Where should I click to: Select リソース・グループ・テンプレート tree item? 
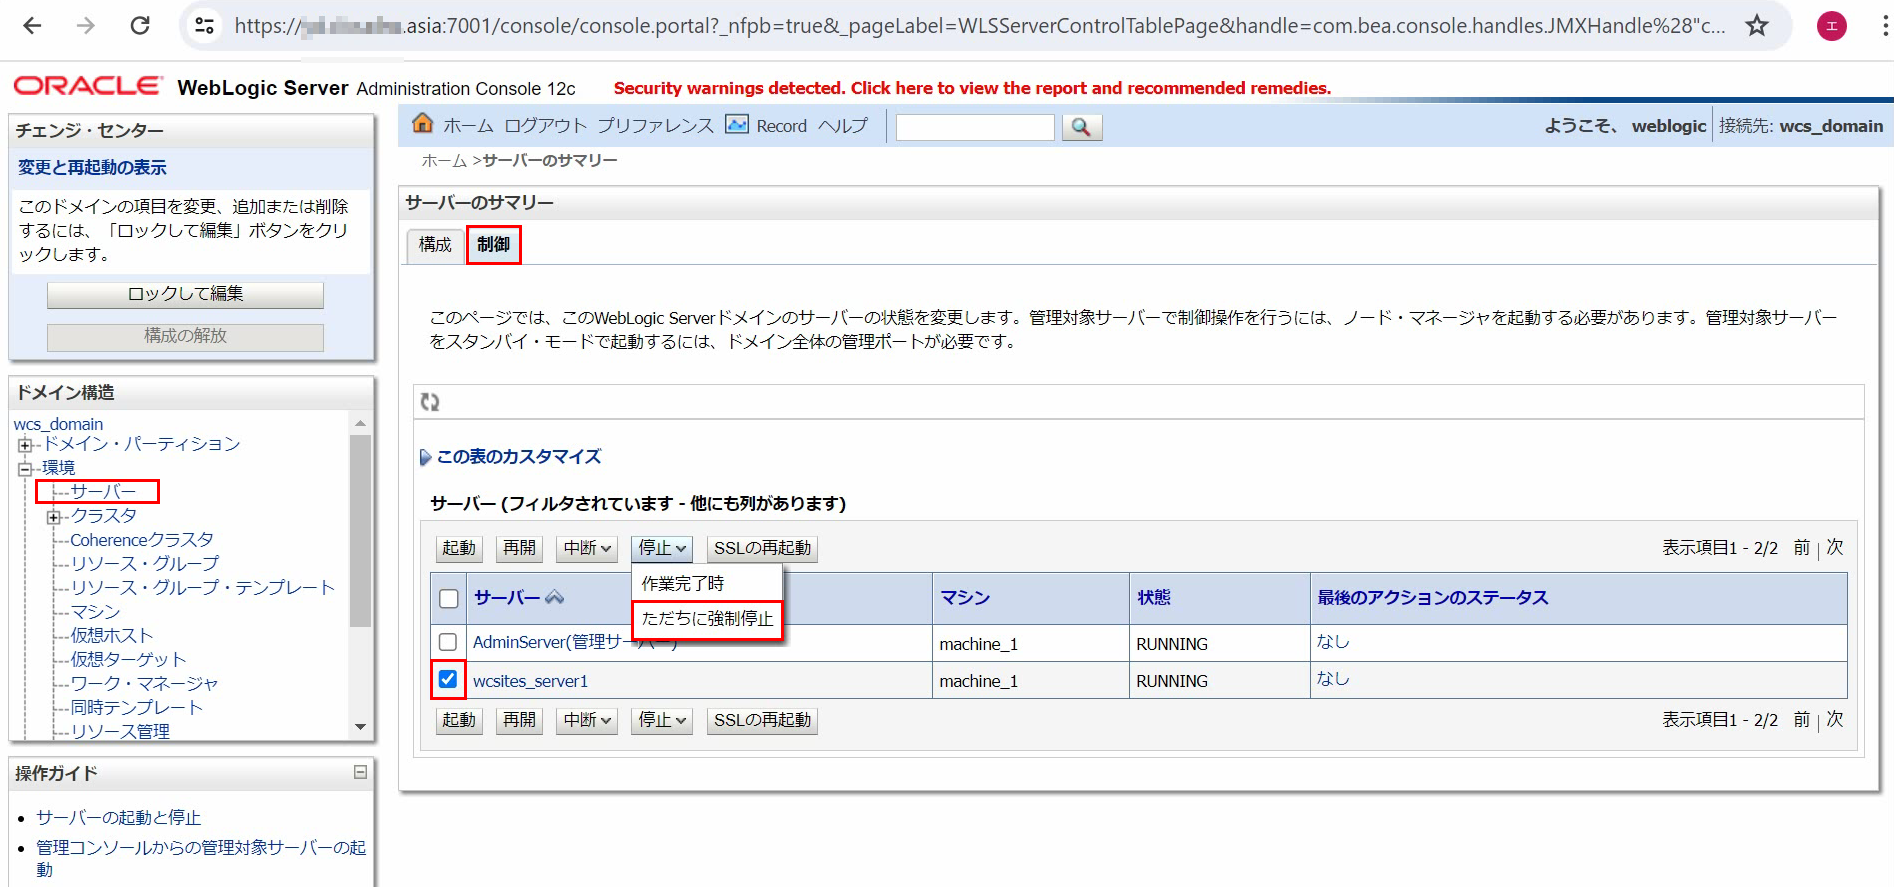click(x=203, y=588)
